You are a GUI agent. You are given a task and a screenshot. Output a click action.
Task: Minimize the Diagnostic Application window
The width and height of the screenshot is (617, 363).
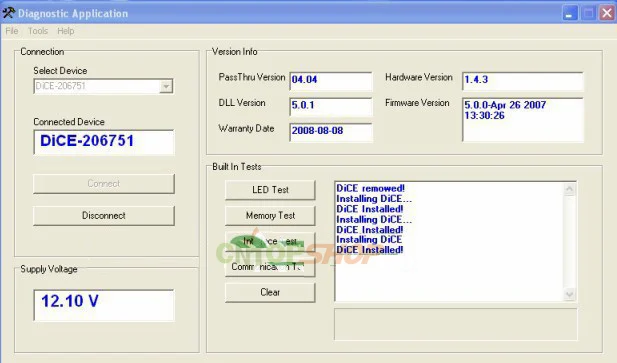[x=569, y=13]
